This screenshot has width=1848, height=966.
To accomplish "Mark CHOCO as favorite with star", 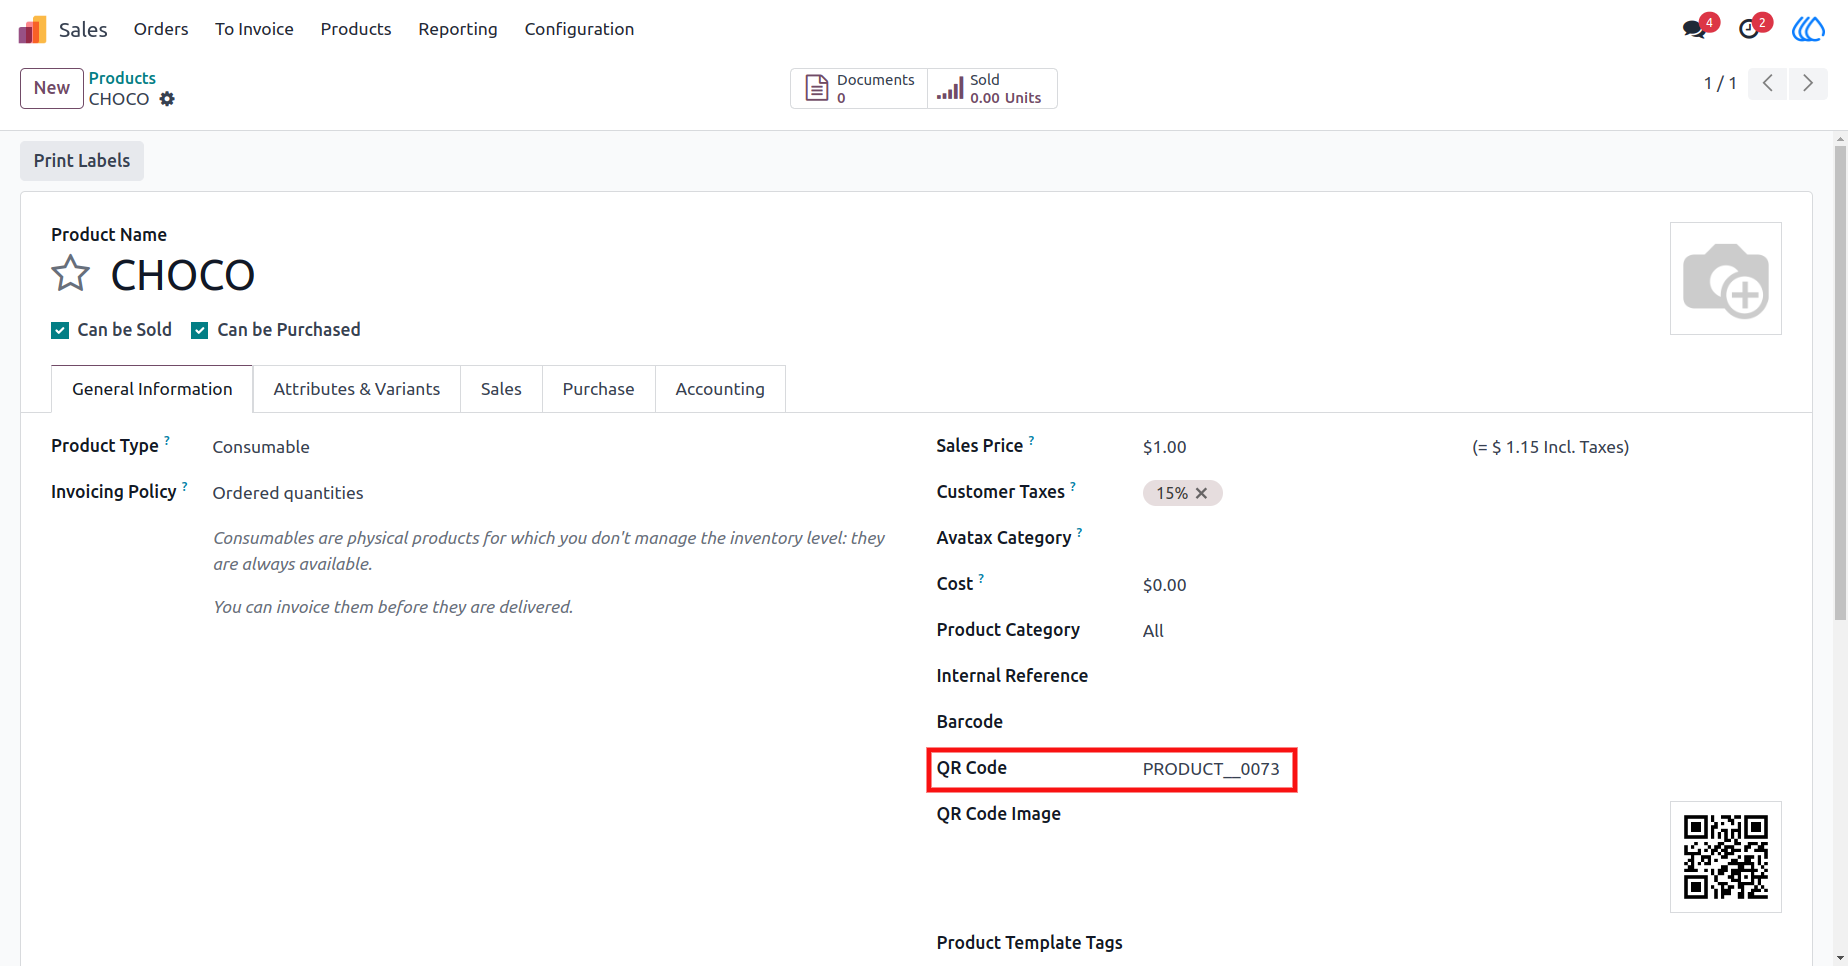I will tap(71, 274).
